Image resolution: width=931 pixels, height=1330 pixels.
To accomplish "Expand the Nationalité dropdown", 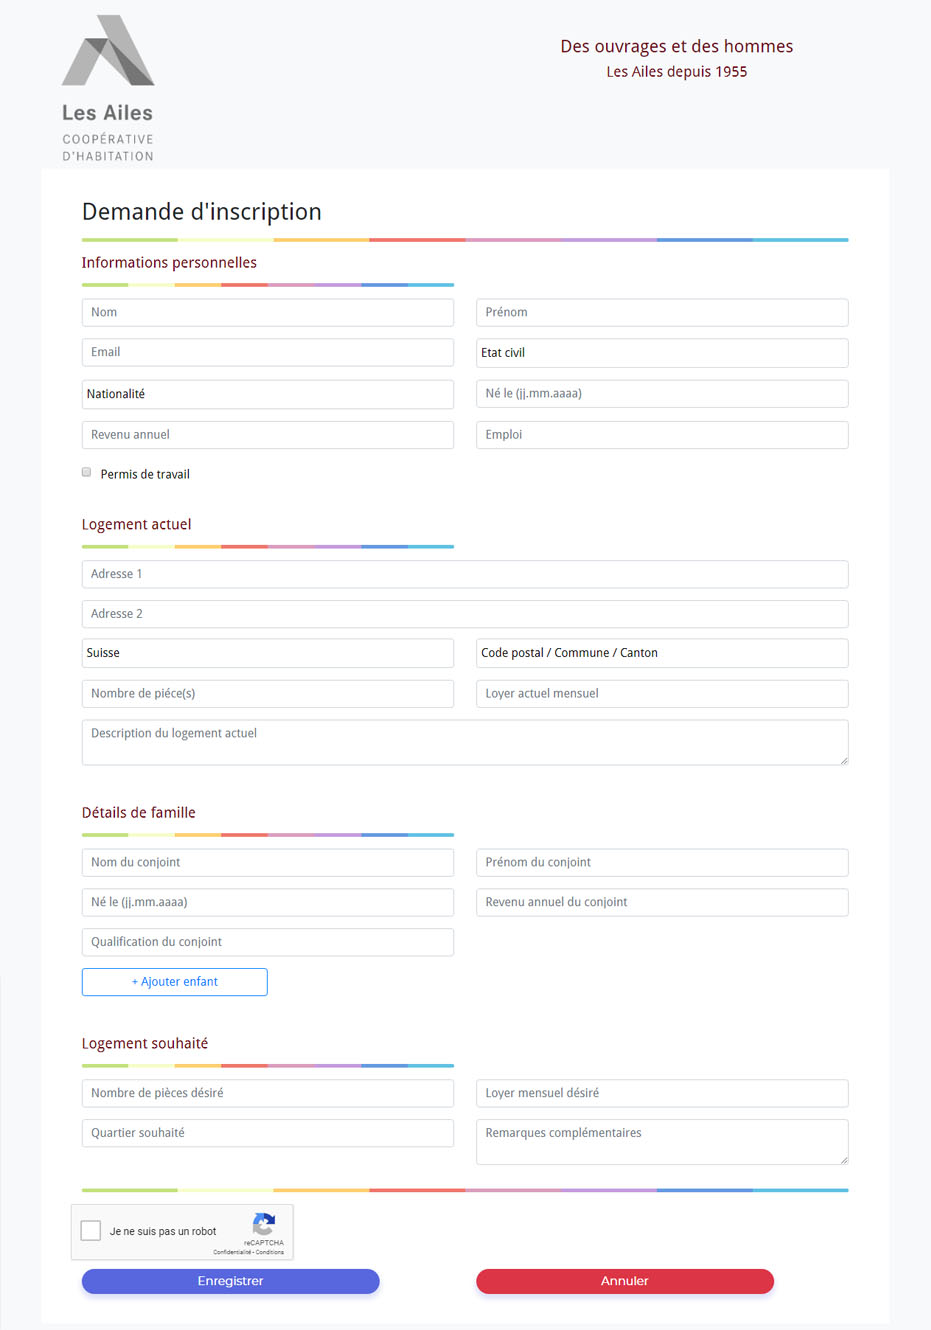I will point(268,394).
